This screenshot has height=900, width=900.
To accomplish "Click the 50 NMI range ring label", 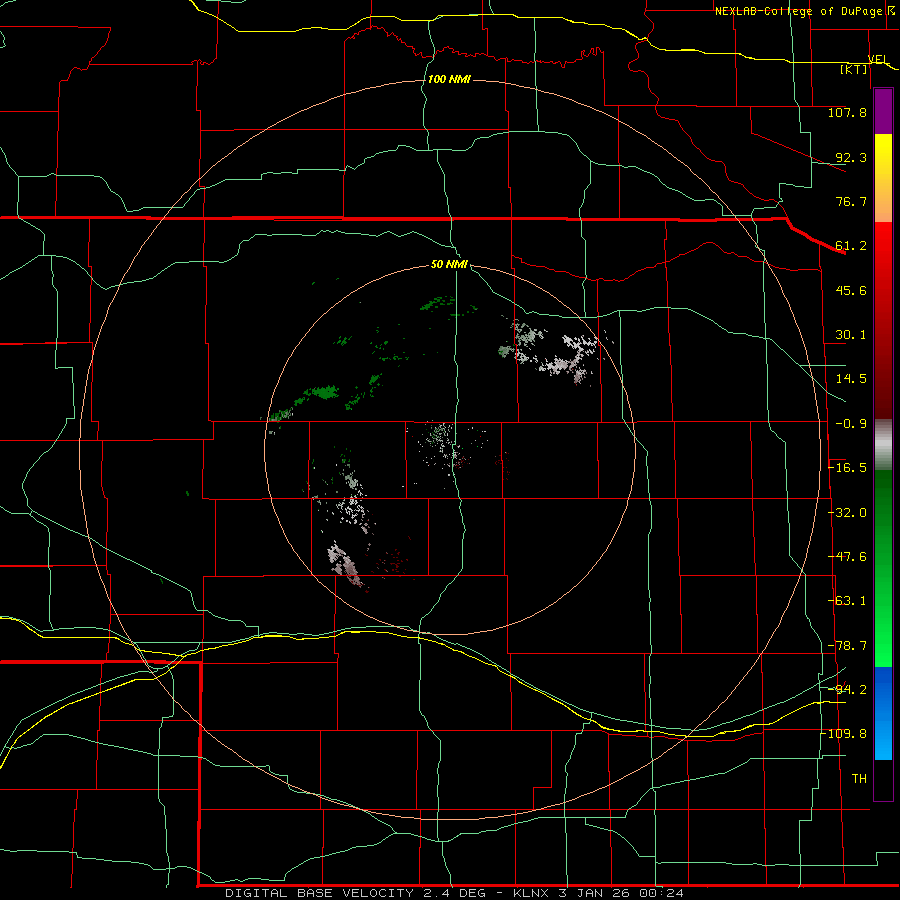I will 449,264.
